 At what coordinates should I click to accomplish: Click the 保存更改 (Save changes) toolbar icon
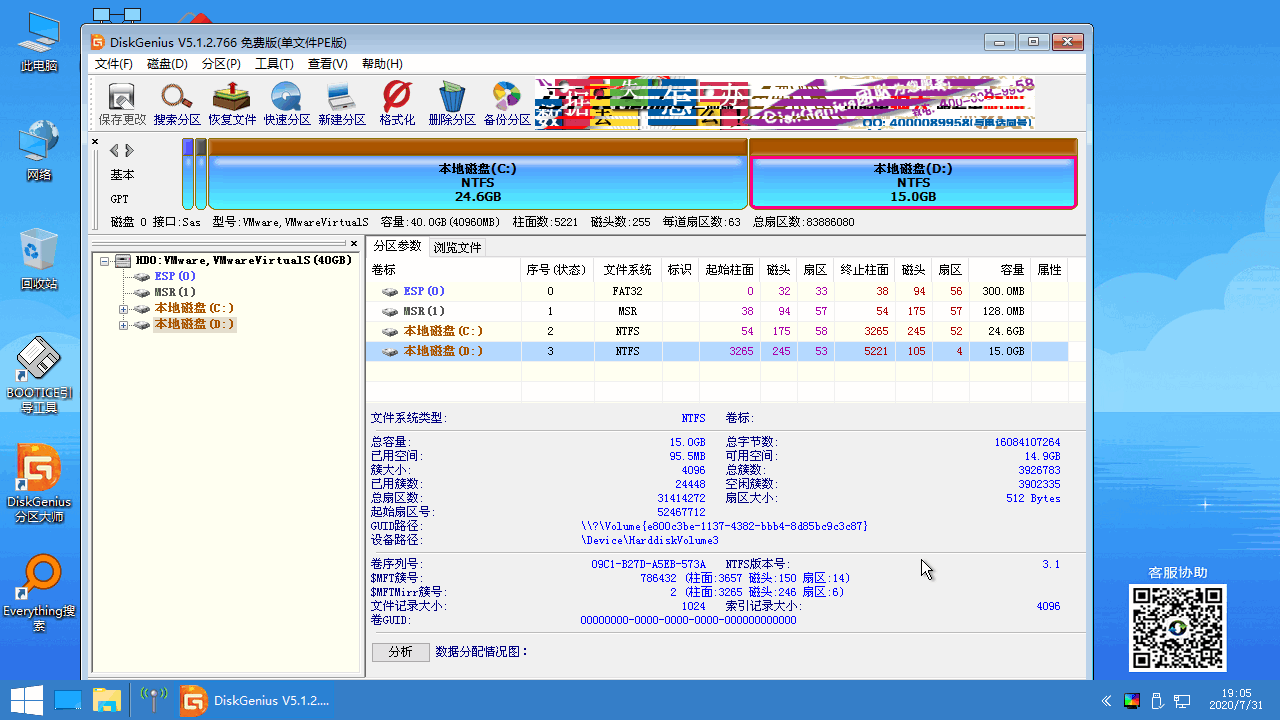coord(122,104)
